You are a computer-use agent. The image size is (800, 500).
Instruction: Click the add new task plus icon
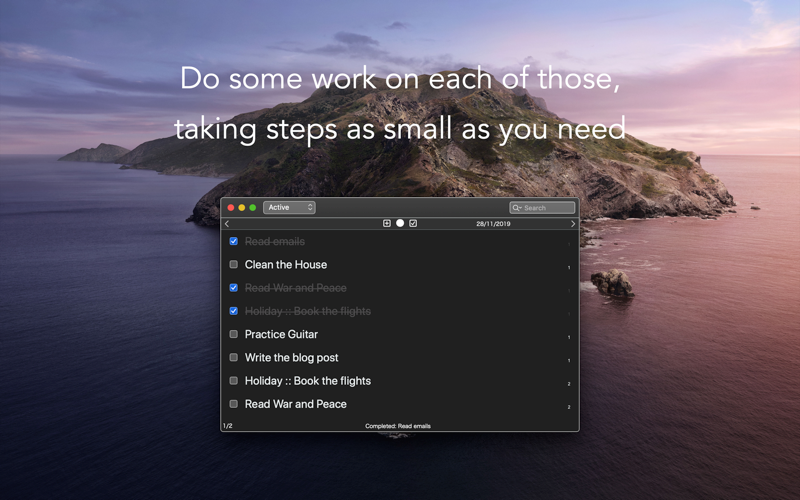point(387,223)
